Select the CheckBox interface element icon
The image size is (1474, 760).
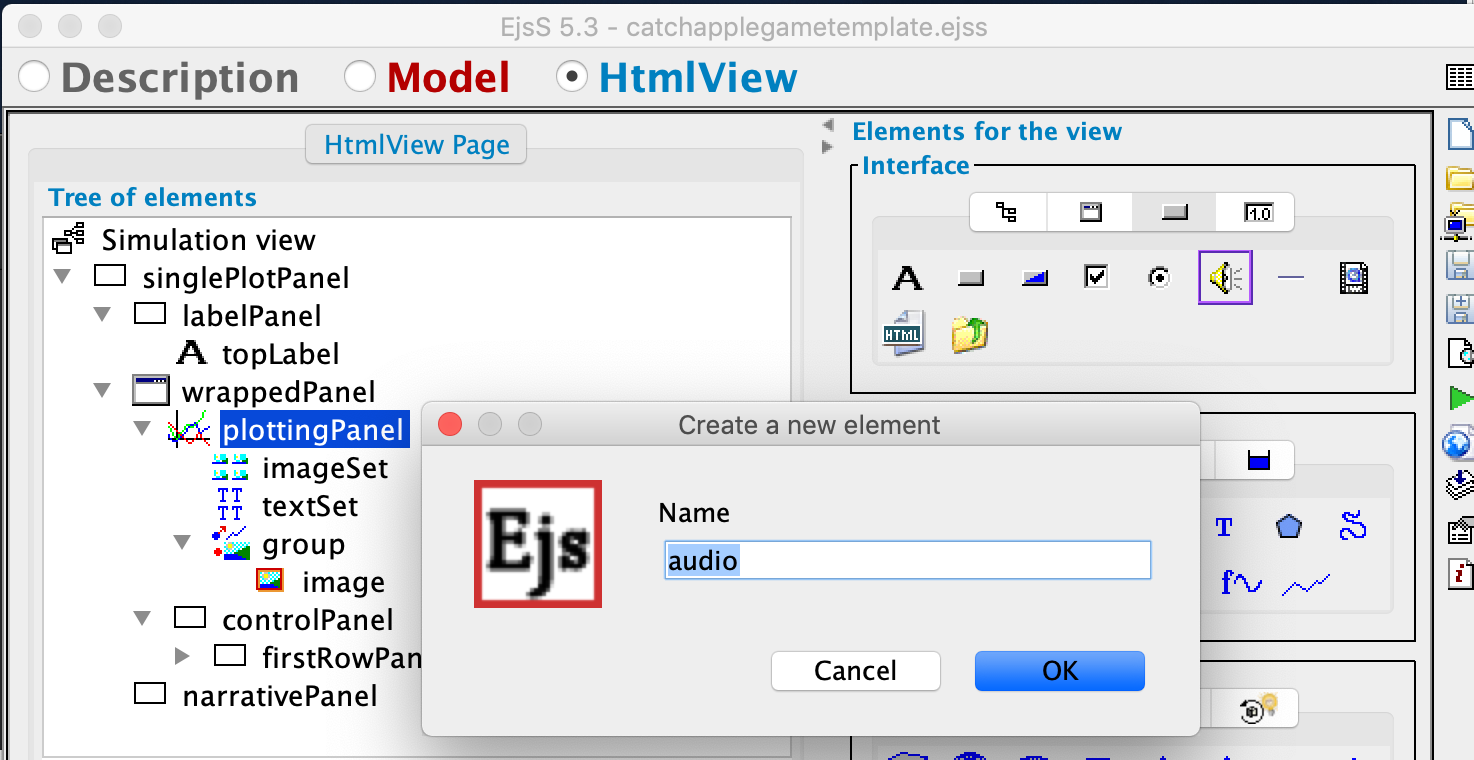pyautogui.click(x=1097, y=277)
